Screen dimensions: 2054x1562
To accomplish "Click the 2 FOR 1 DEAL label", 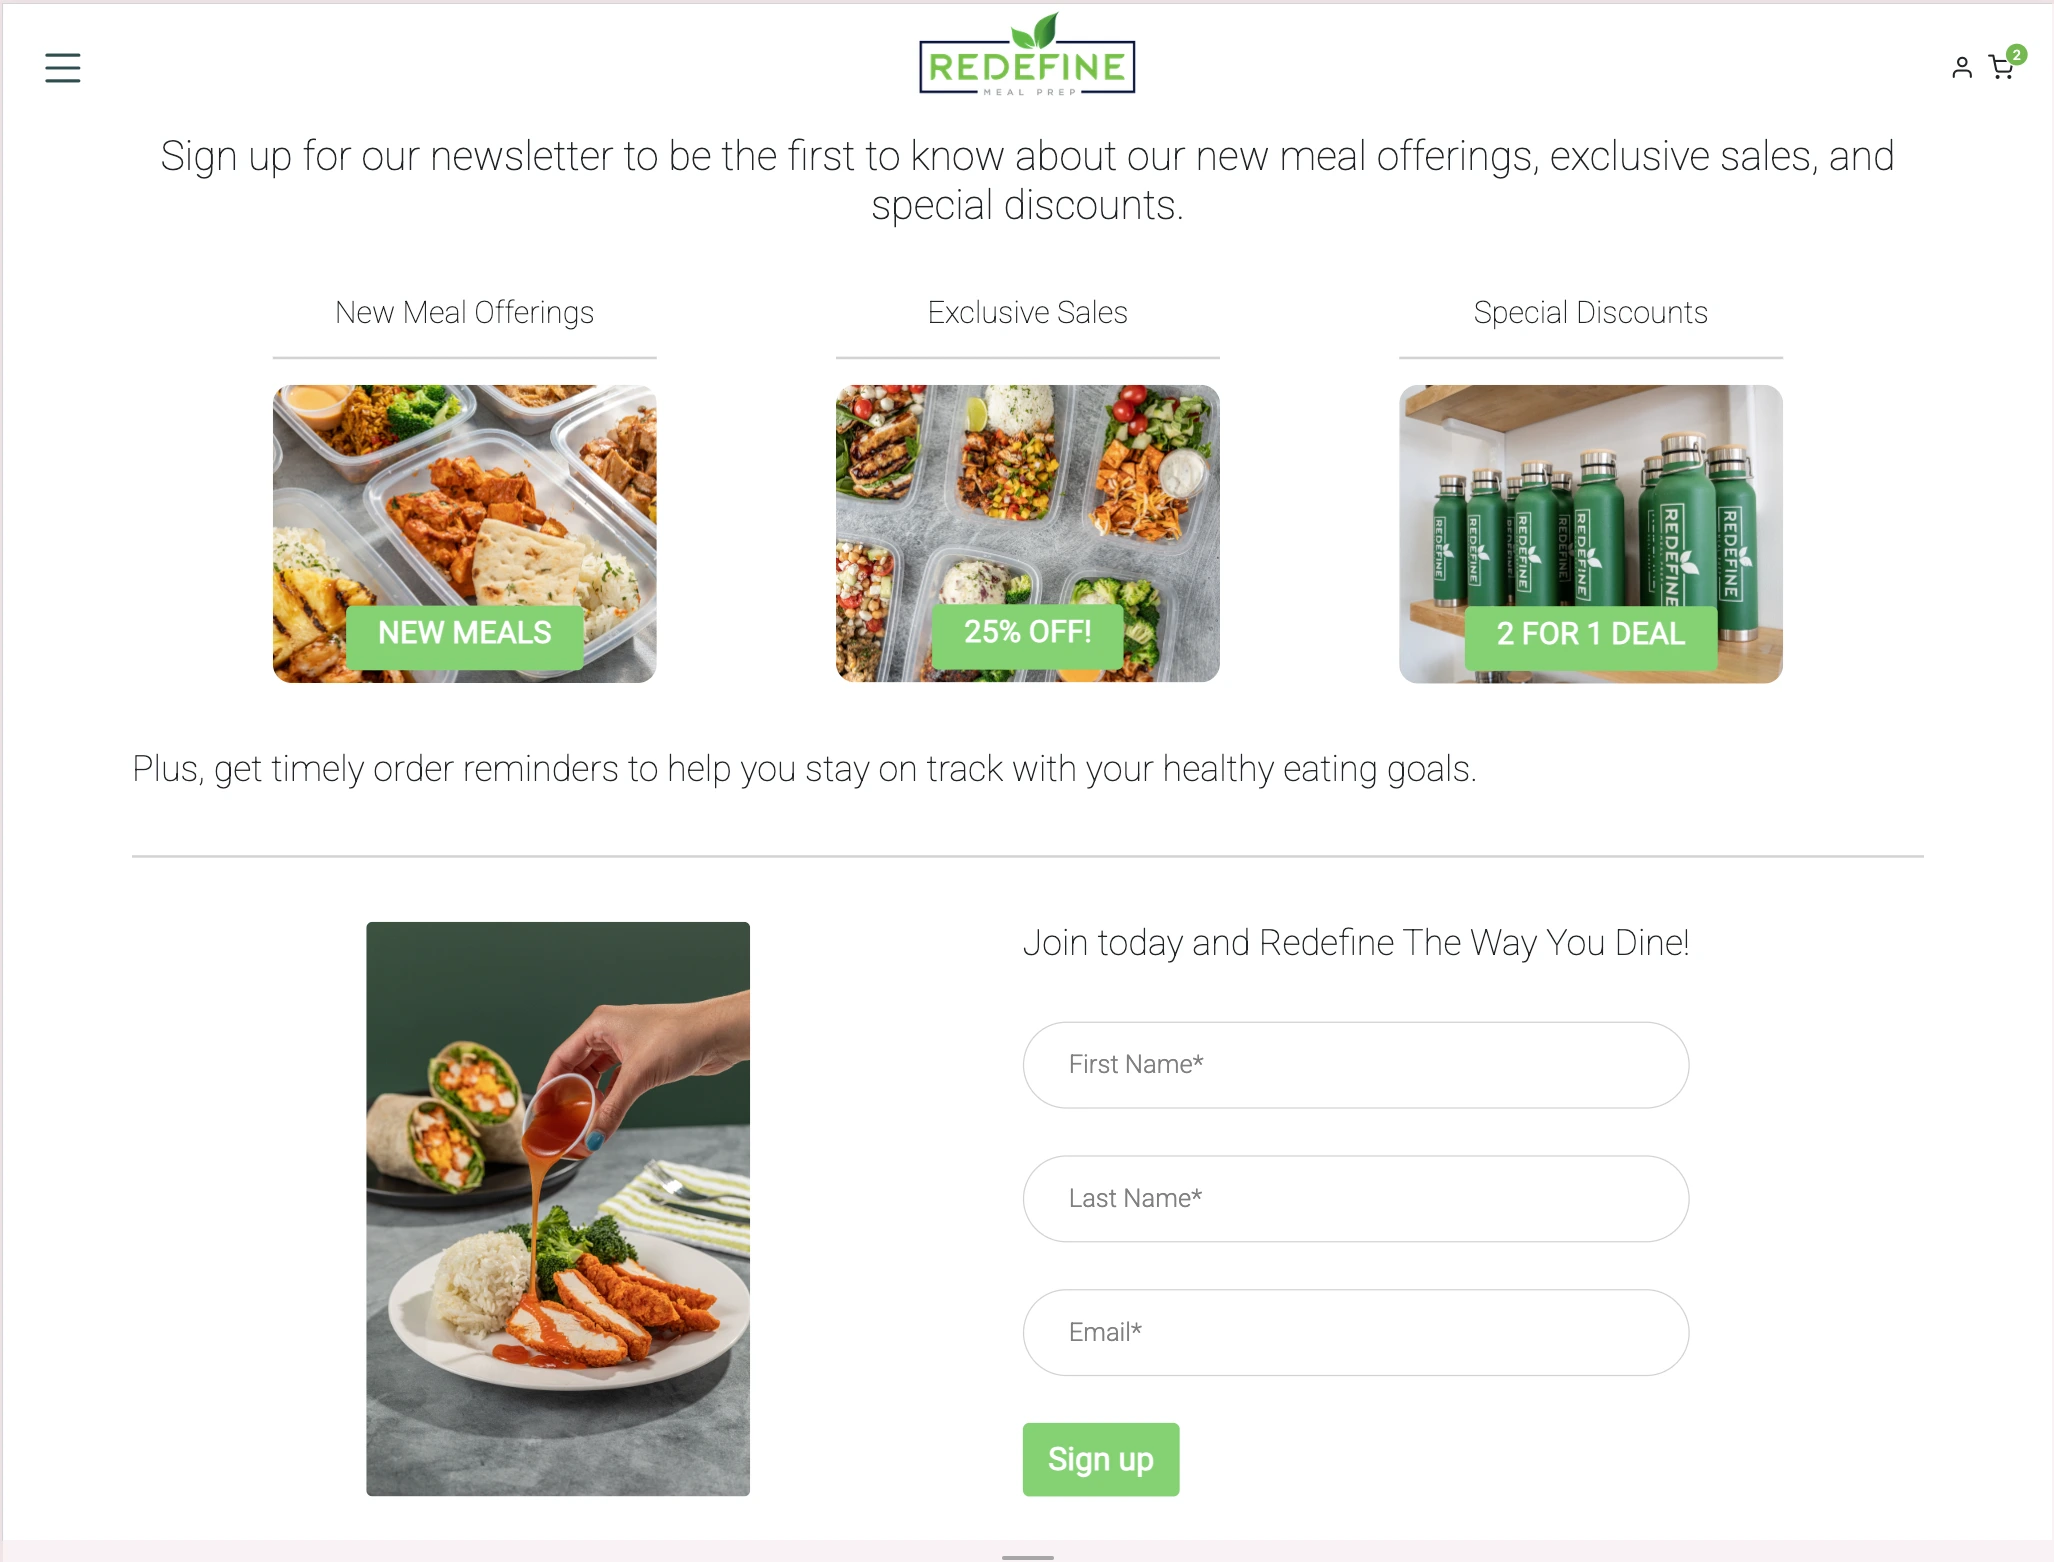I will 1591,634.
